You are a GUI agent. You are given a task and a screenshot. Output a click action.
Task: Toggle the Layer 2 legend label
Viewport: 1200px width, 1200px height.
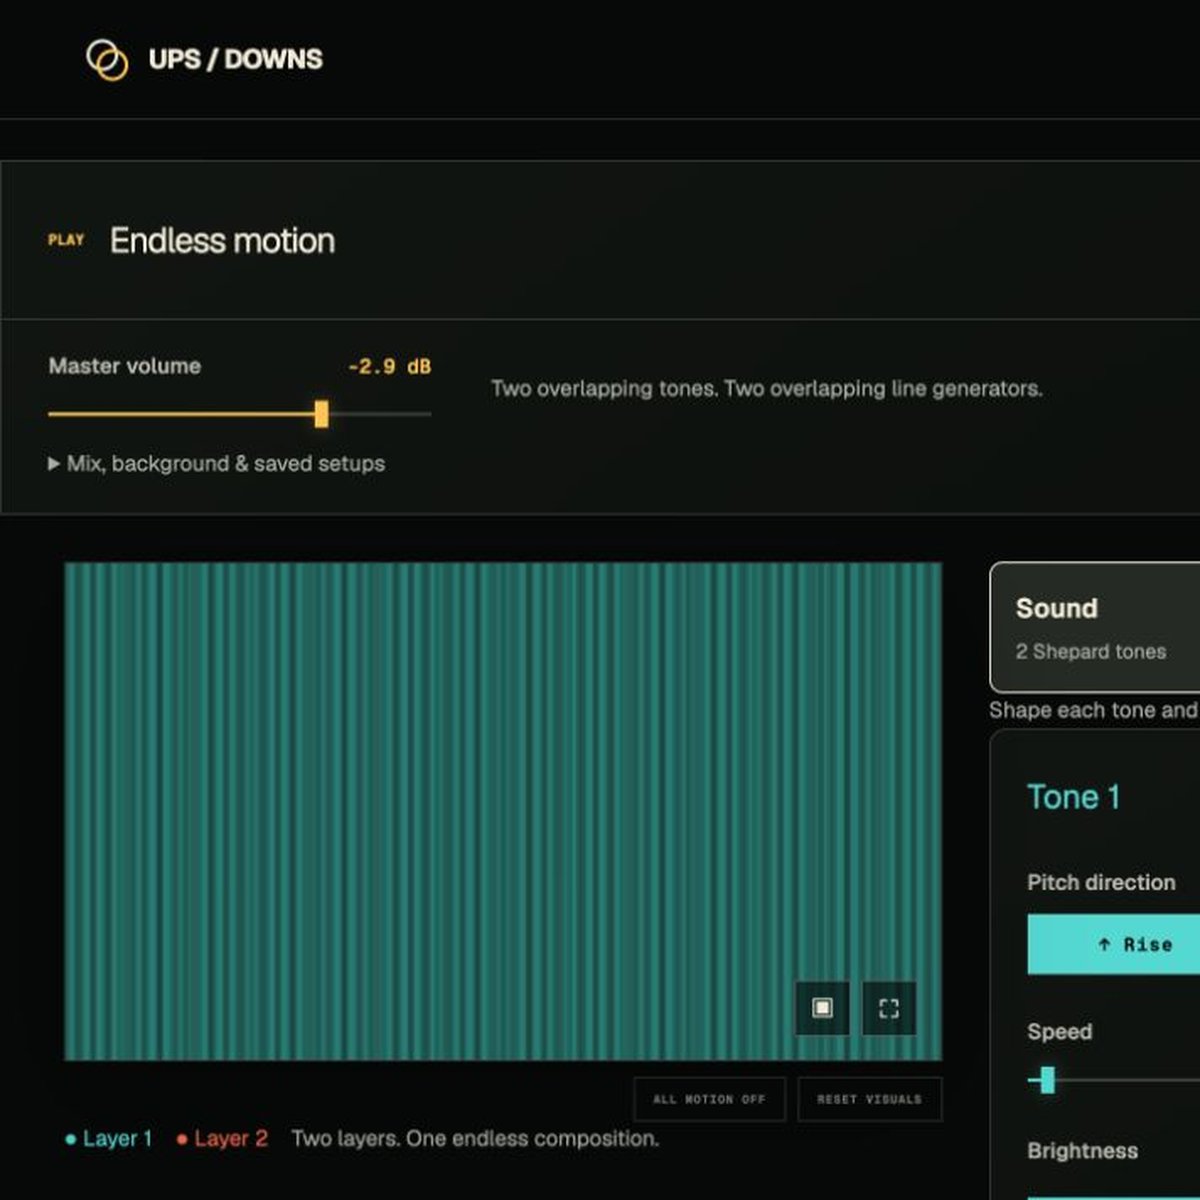pyautogui.click(x=222, y=1139)
